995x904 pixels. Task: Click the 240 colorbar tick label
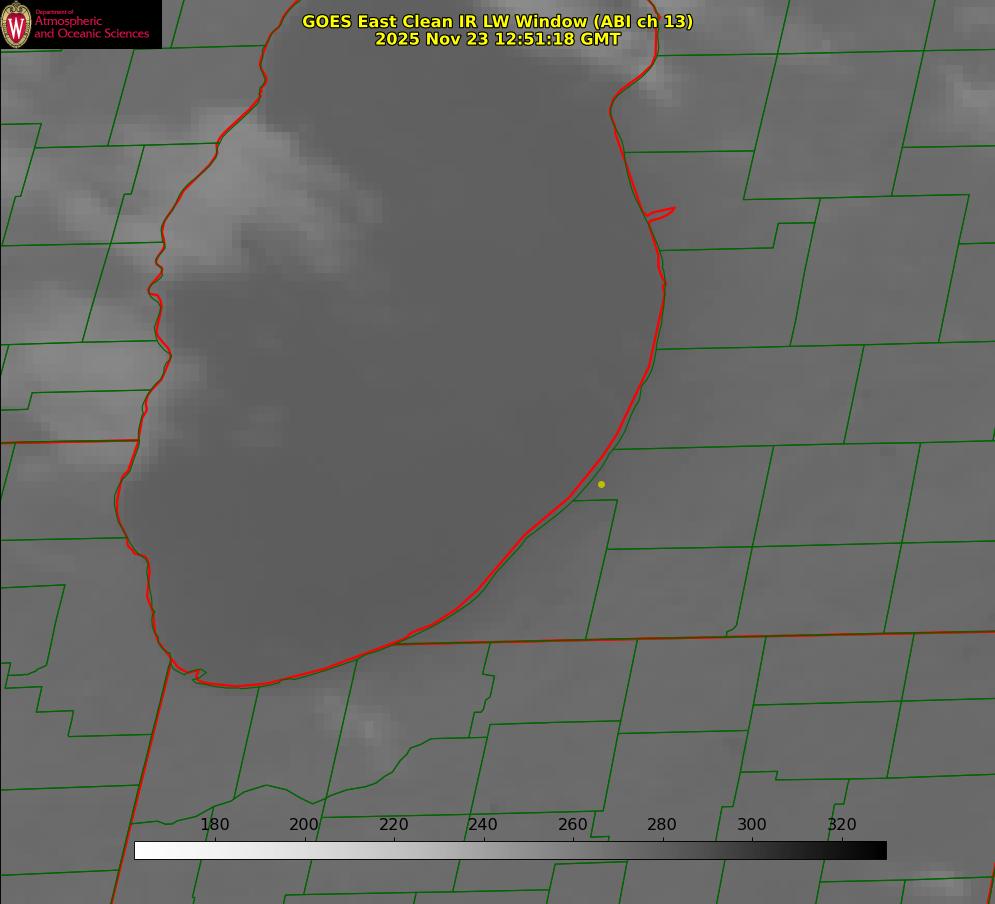click(x=483, y=825)
